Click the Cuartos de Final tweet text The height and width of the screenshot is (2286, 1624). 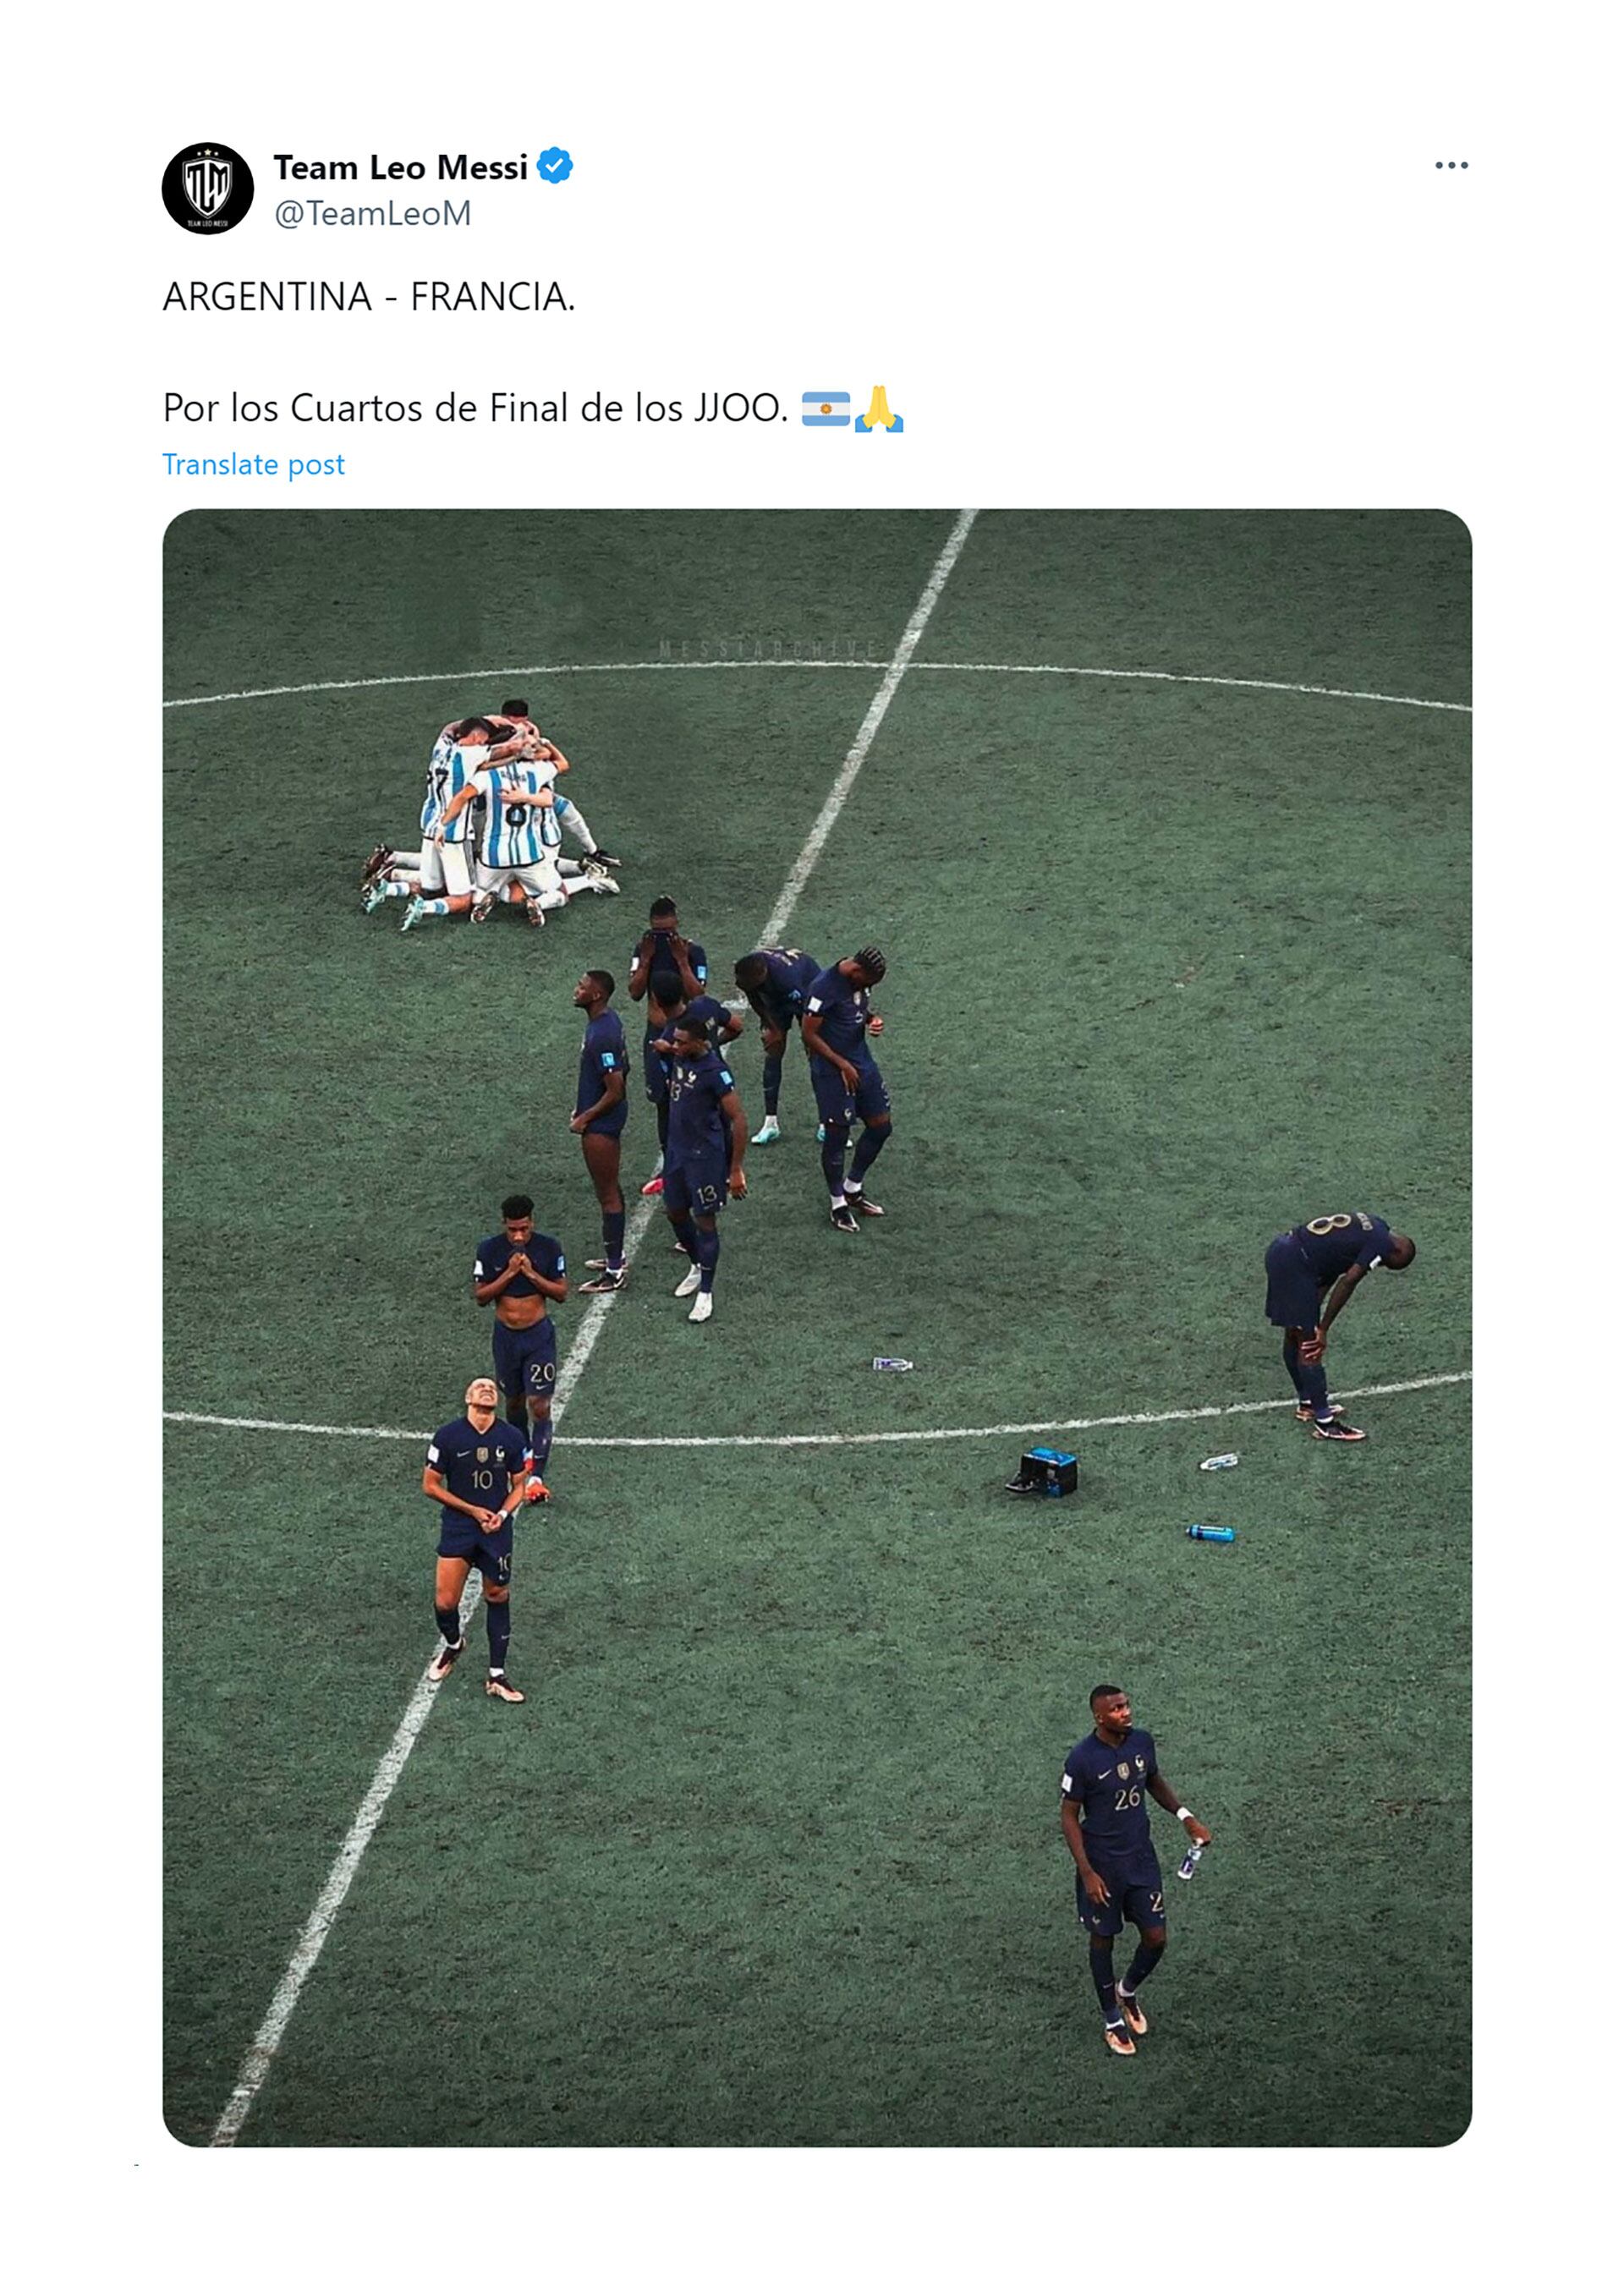click(475, 408)
